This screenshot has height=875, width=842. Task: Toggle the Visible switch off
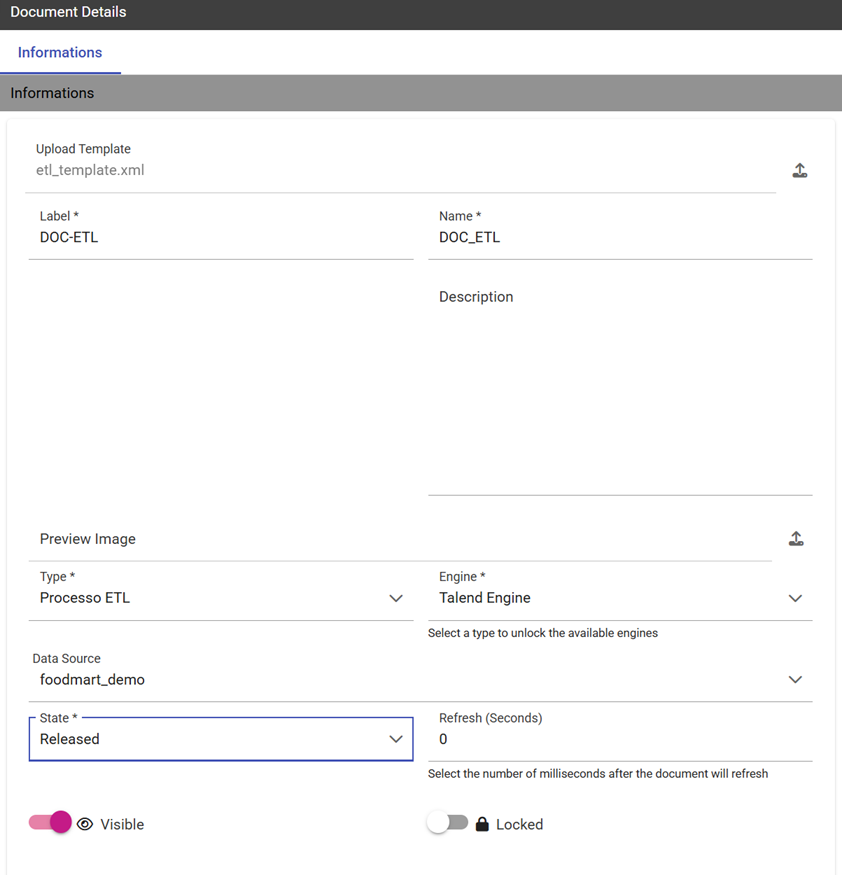tap(50, 822)
